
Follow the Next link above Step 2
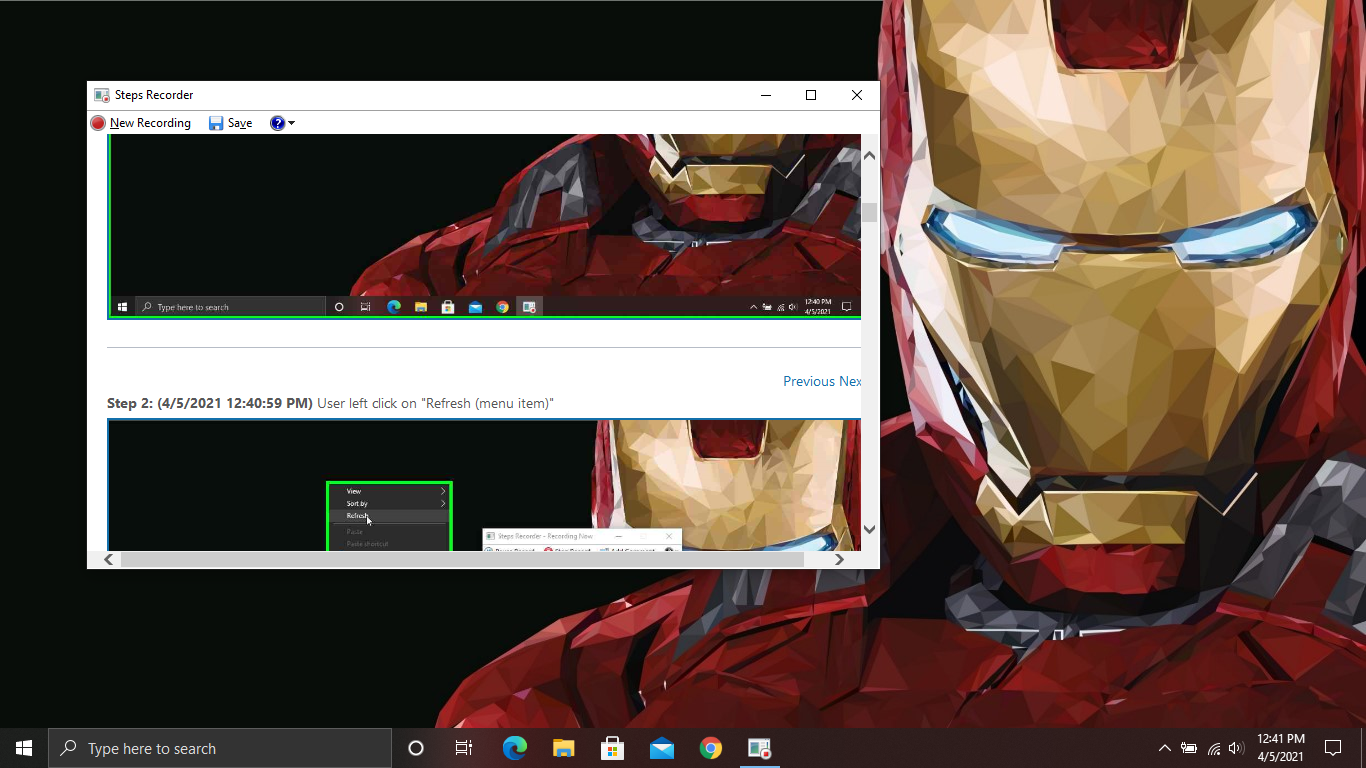click(x=850, y=381)
